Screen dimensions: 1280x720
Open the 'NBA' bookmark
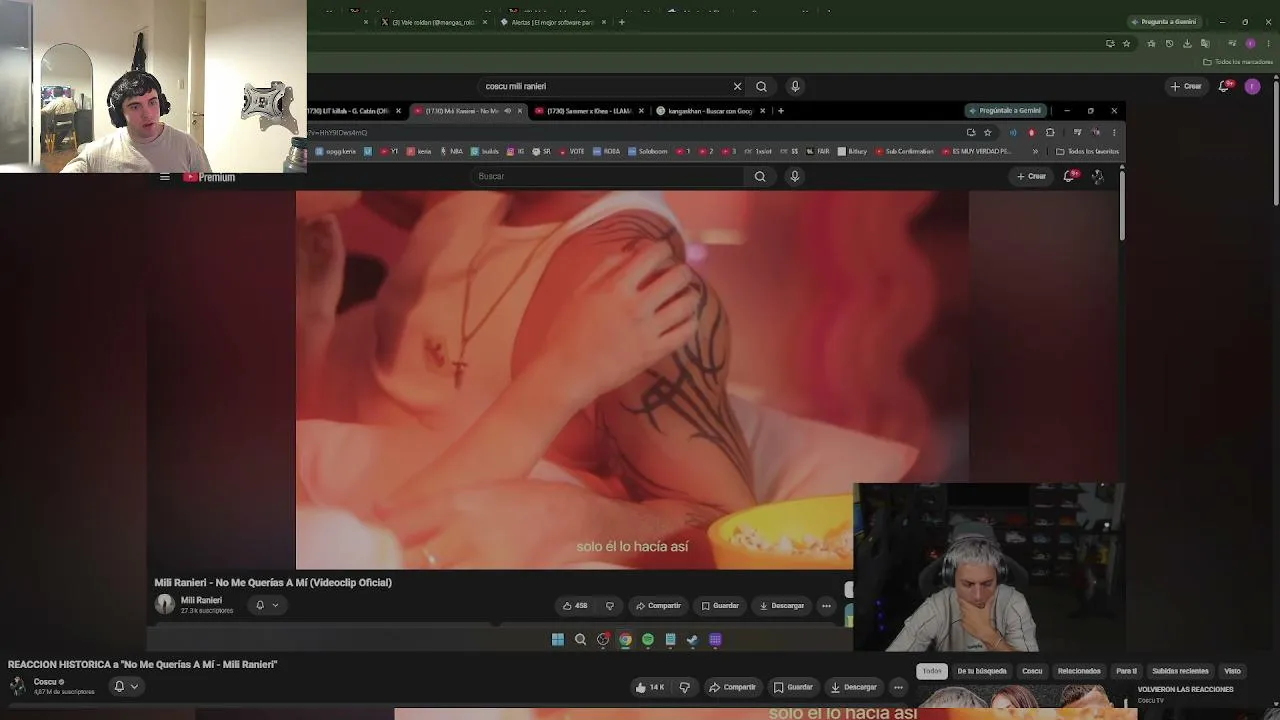(x=450, y=152)
